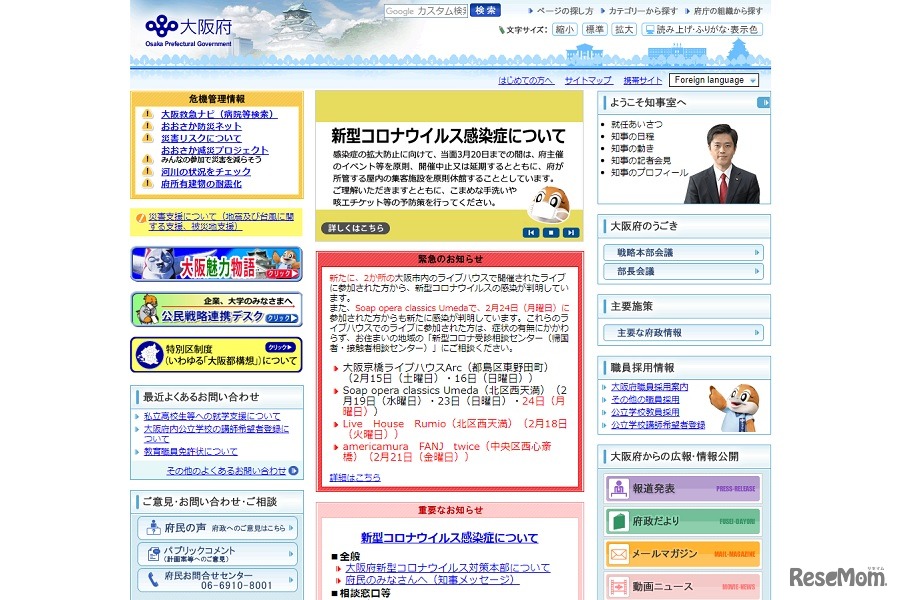Select 標準 standard text size
Viewport: 900px width, 600px height.
(594, 29)
